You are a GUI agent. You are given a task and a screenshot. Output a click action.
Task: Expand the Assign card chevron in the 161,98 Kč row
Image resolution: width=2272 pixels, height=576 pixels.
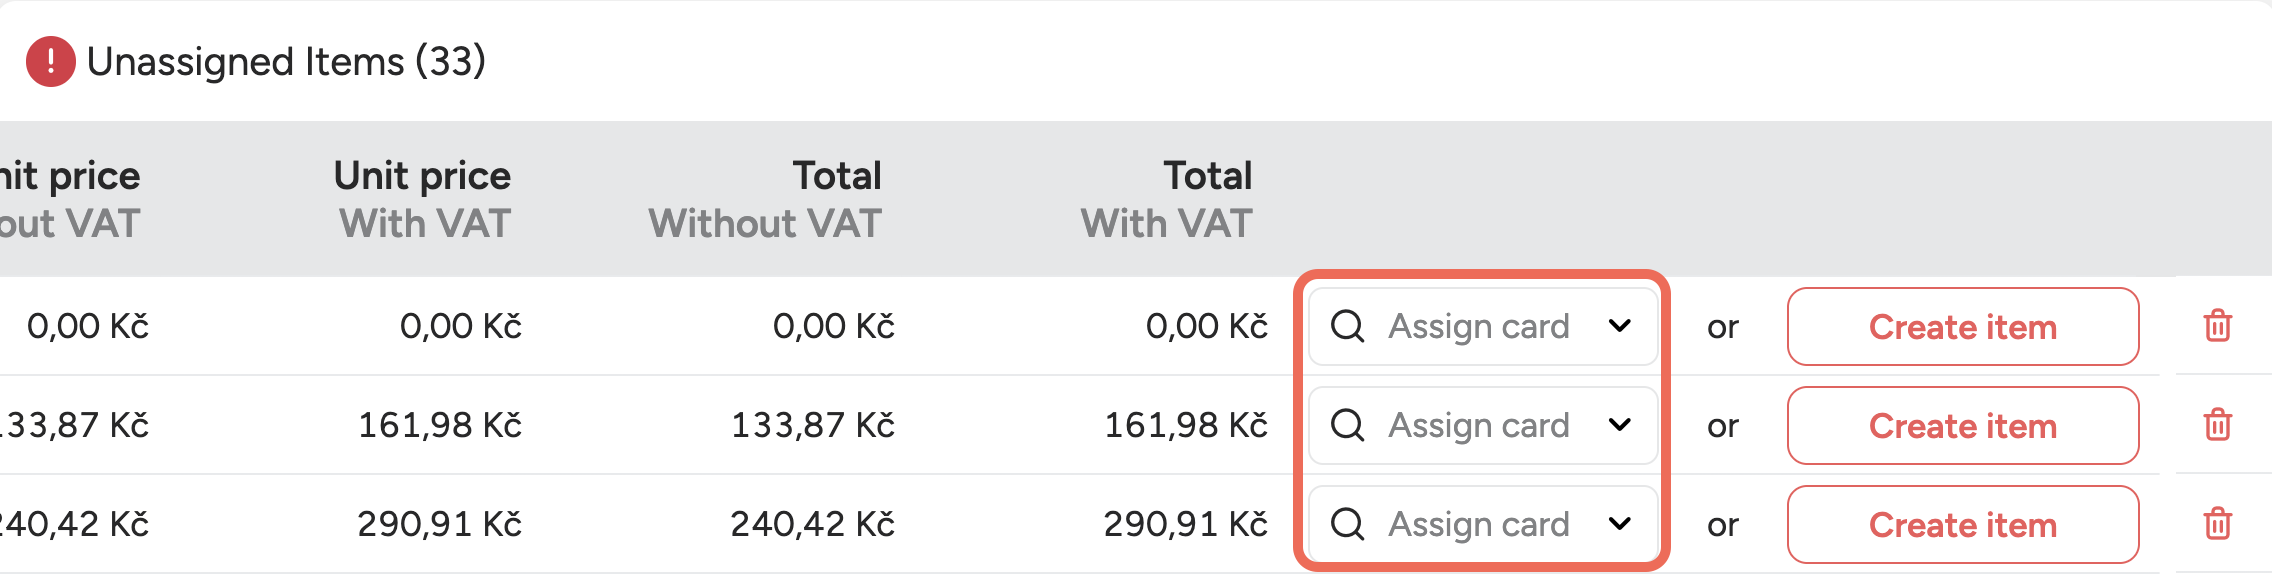pos(1620,425)
